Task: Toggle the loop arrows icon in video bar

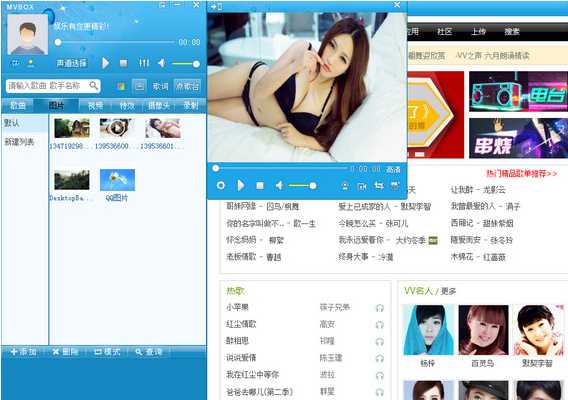Action: click(379, 186)
